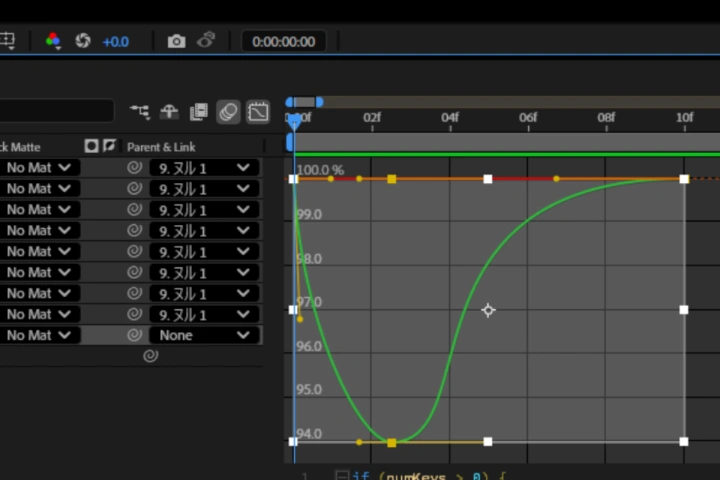Toggle the Frame Blending enable icon
The image size is (720, 480).
tap(198, 112)
